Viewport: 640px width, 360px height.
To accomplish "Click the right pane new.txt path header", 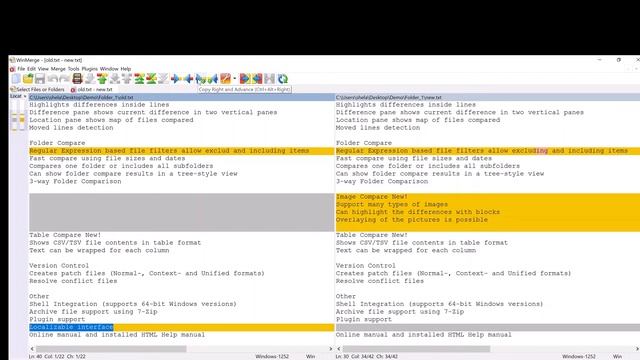I will [488, 98].
